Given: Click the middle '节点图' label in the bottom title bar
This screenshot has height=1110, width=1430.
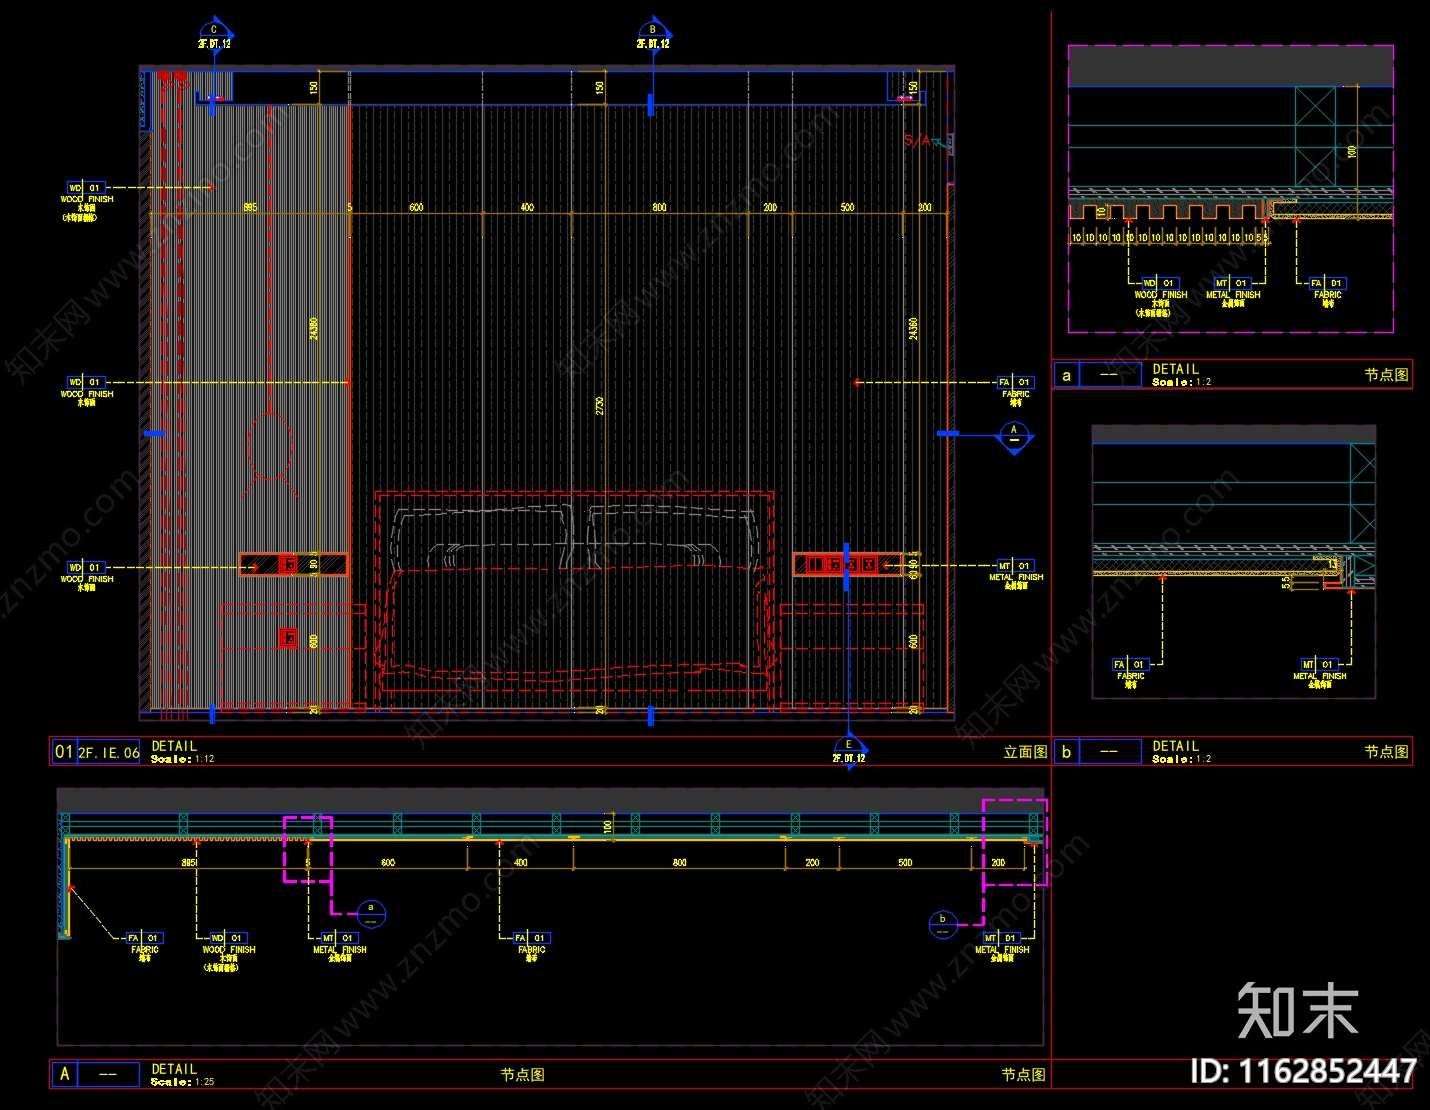Looking at the screenshot, I should click(x=523, y=1074).
